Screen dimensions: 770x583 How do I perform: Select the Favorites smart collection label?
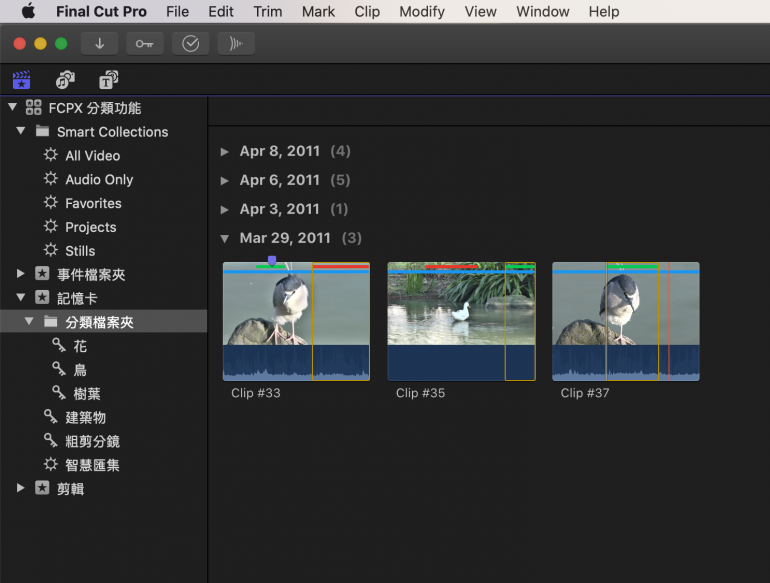tap(93, 203)
